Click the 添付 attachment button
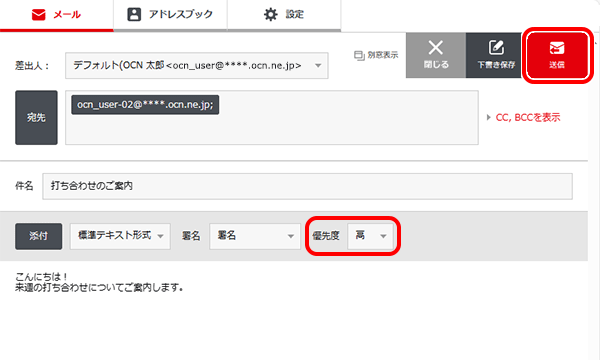Screen dimensions: 600x360 [39, 236]
